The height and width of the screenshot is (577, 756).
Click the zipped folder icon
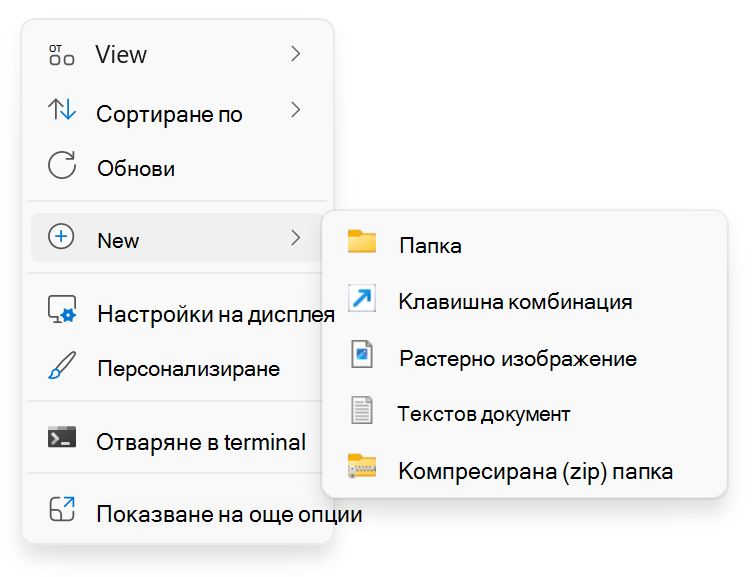tap(362, 466)
